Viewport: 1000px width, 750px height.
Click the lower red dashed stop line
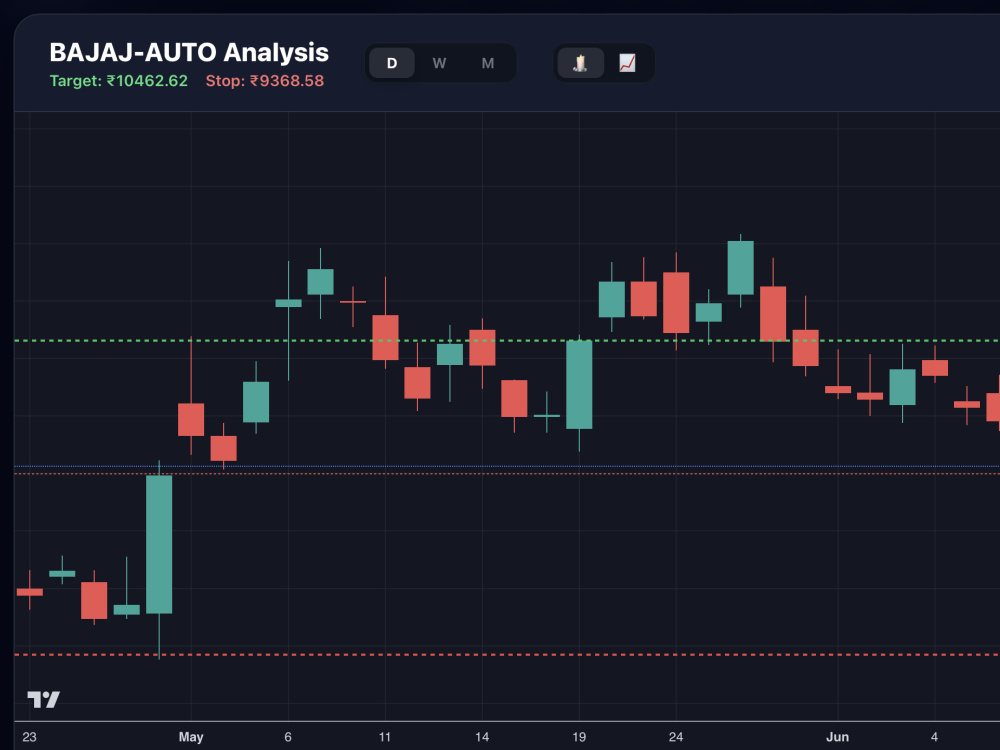click(507, 655)
